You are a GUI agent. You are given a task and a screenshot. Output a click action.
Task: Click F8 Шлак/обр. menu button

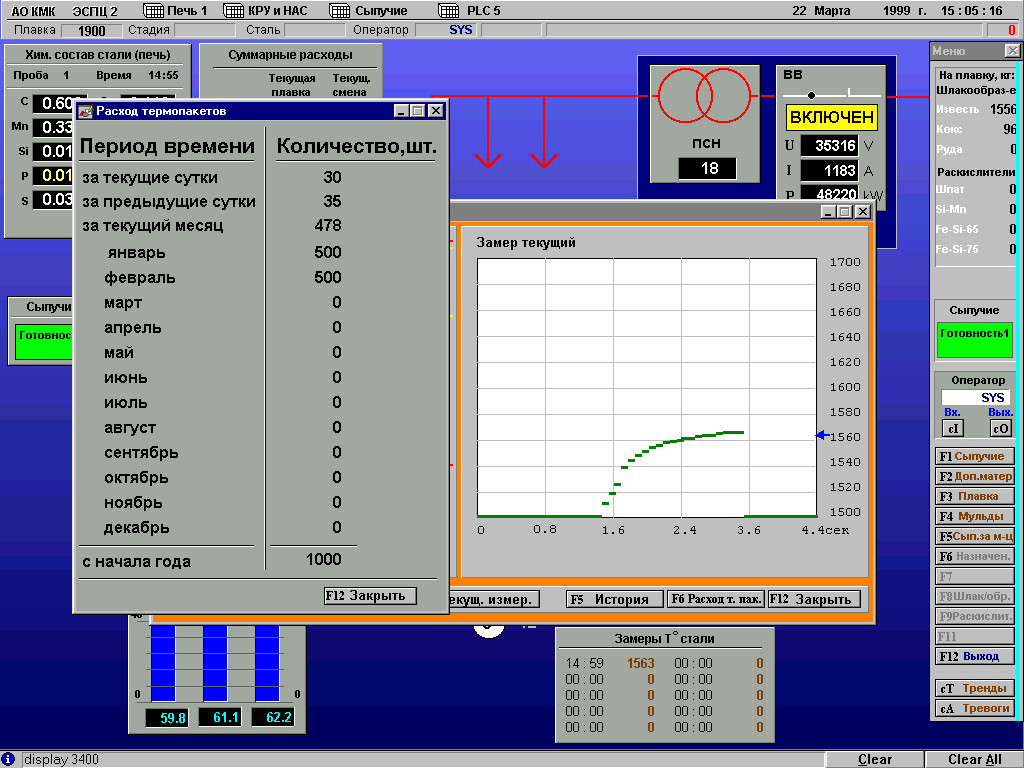(975, 596)
